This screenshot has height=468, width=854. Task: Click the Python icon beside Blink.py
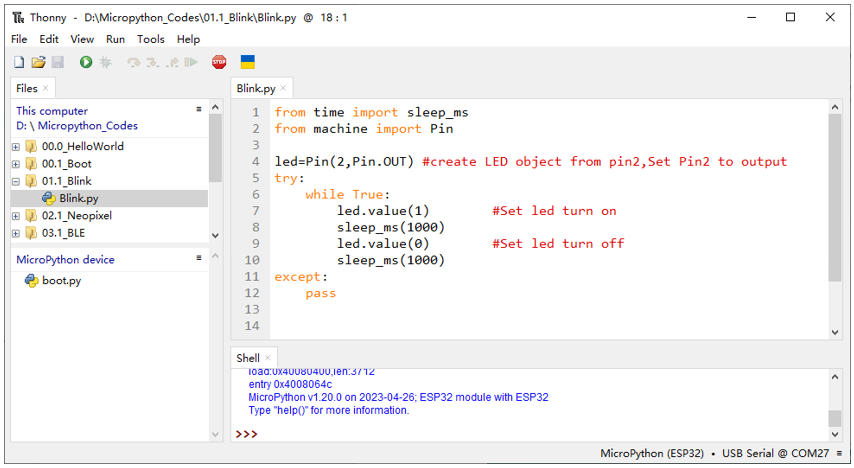(x=49, y=198)
